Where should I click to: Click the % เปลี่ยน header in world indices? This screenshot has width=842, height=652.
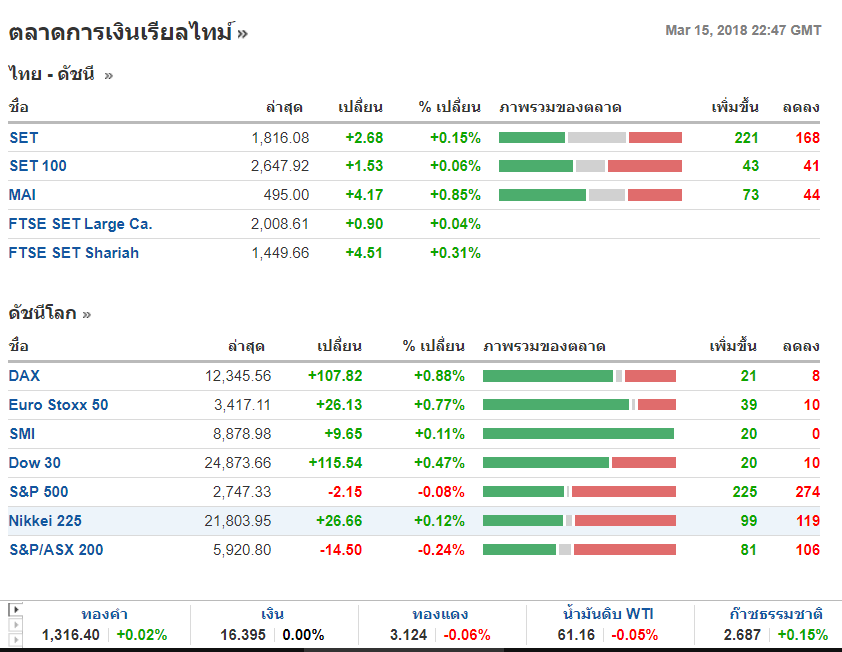point(434,347)
